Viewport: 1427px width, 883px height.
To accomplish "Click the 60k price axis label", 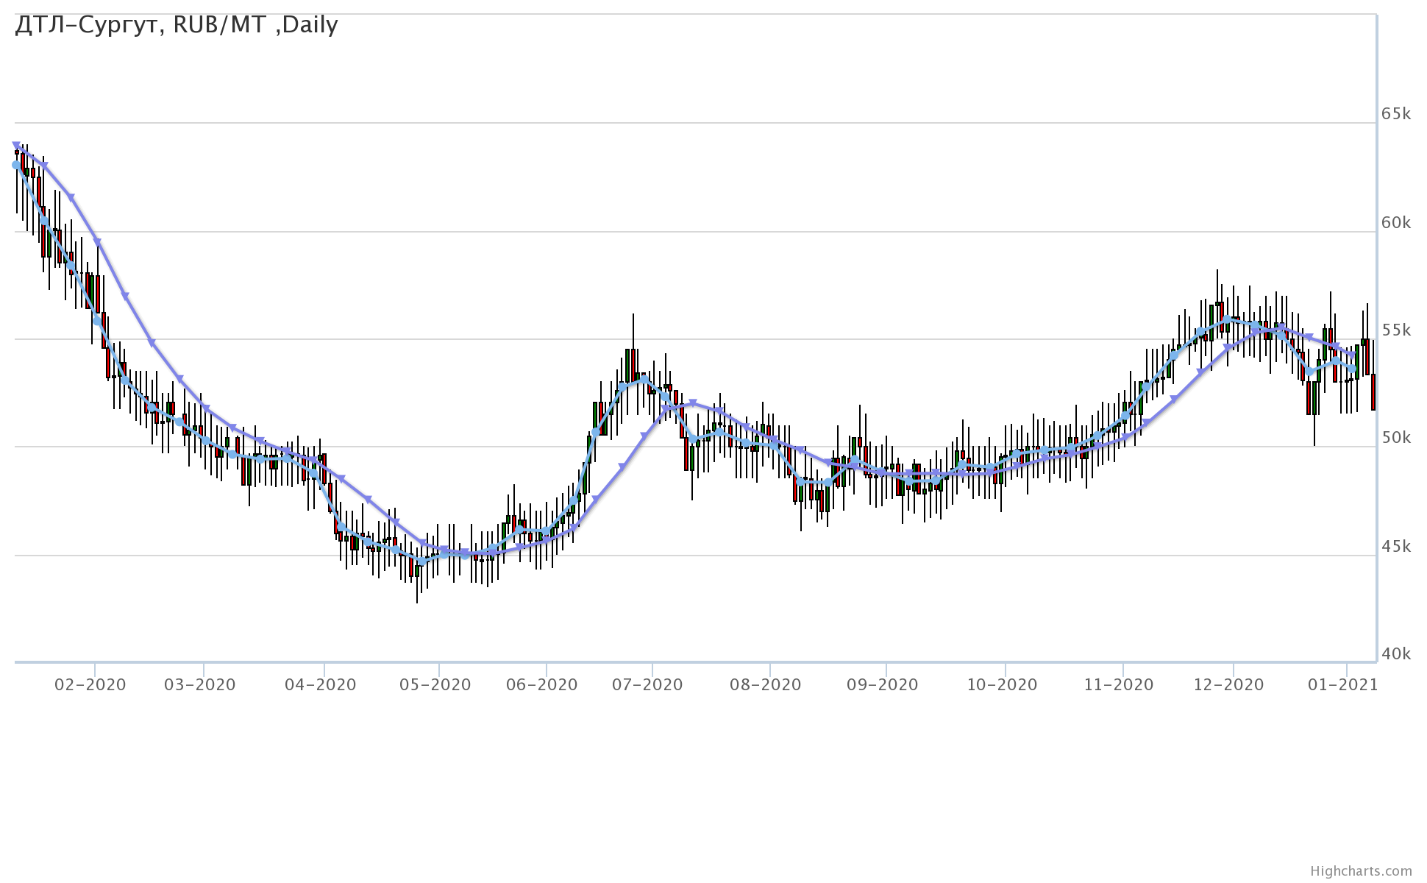I will coord(1395,222).
